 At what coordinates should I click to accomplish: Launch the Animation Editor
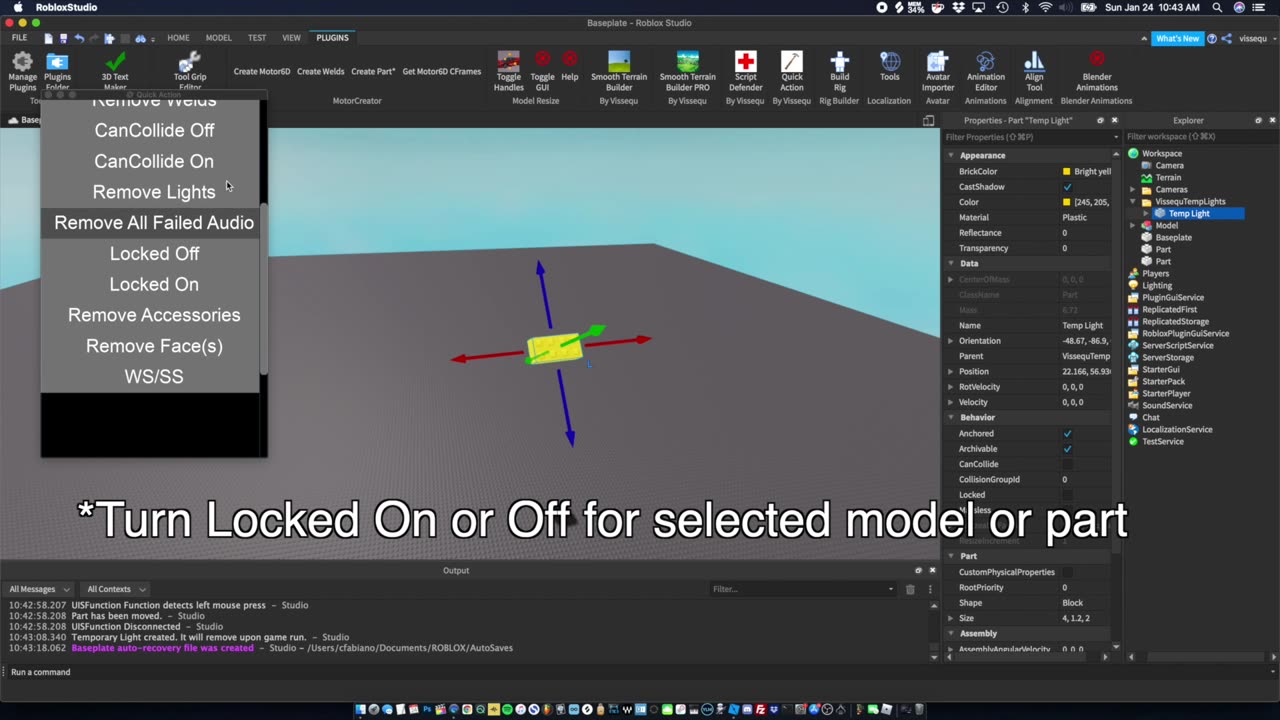point(985,71)
